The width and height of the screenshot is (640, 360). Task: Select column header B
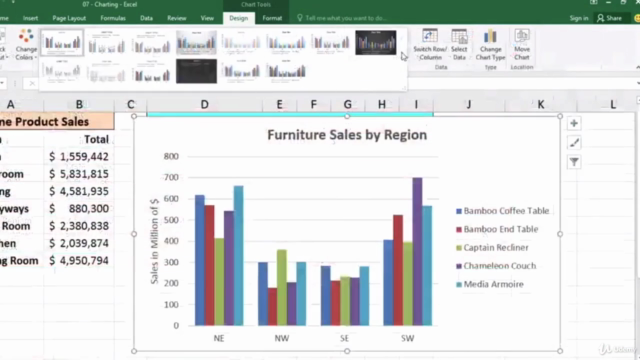79,104
